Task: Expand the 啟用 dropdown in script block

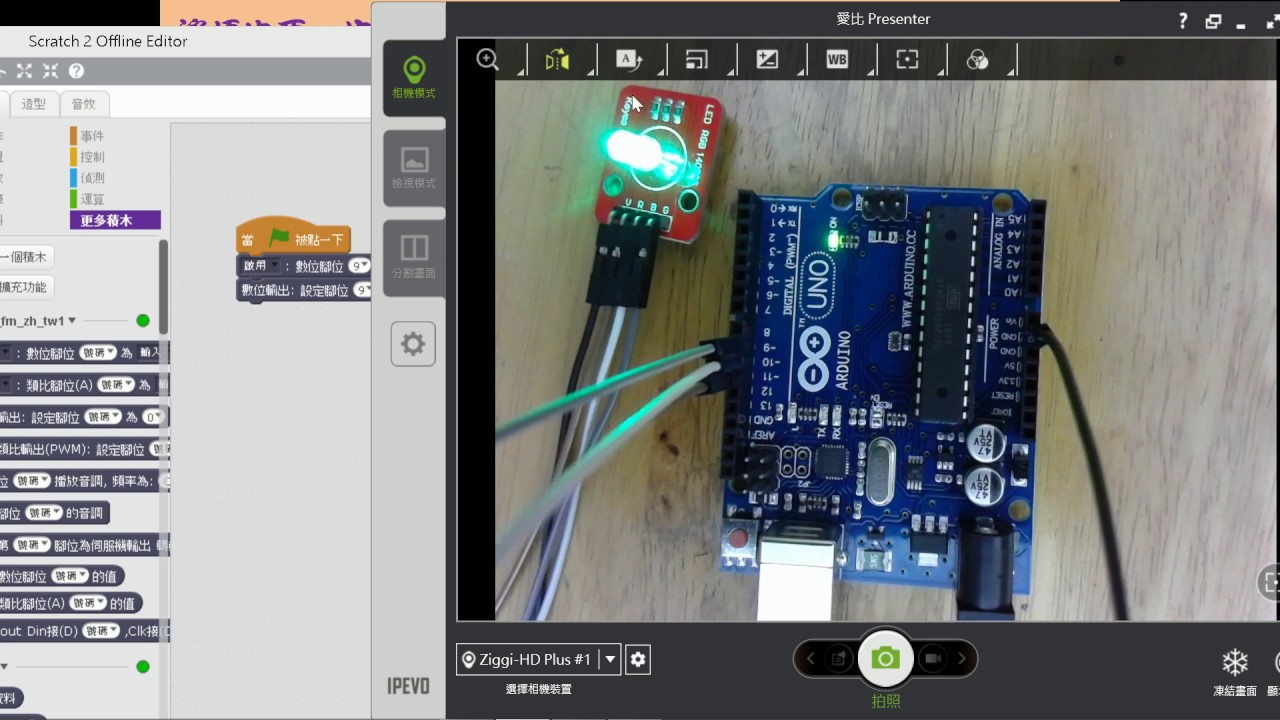Action: (275, 266)
